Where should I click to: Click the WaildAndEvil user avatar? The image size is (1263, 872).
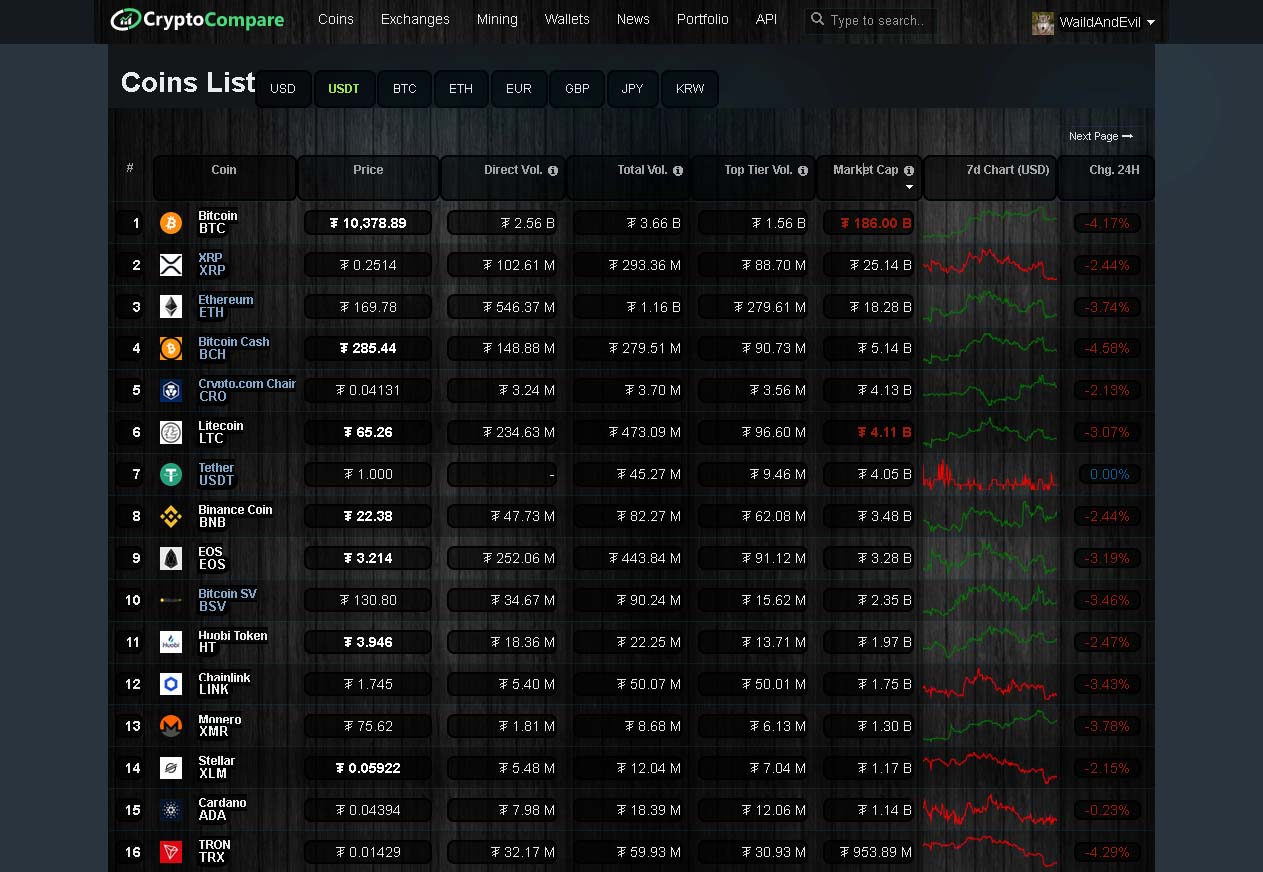pos(1043,23)
